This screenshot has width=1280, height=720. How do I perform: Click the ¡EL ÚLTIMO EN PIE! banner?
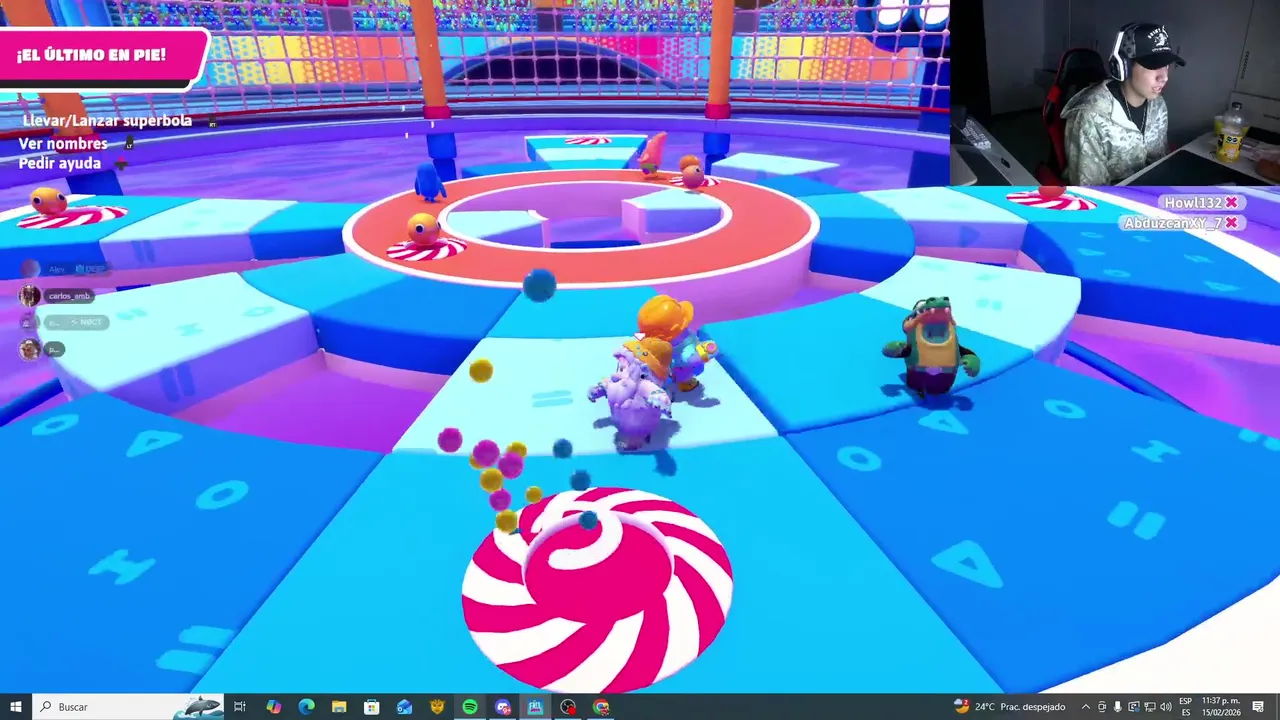(x=91, y=55)
